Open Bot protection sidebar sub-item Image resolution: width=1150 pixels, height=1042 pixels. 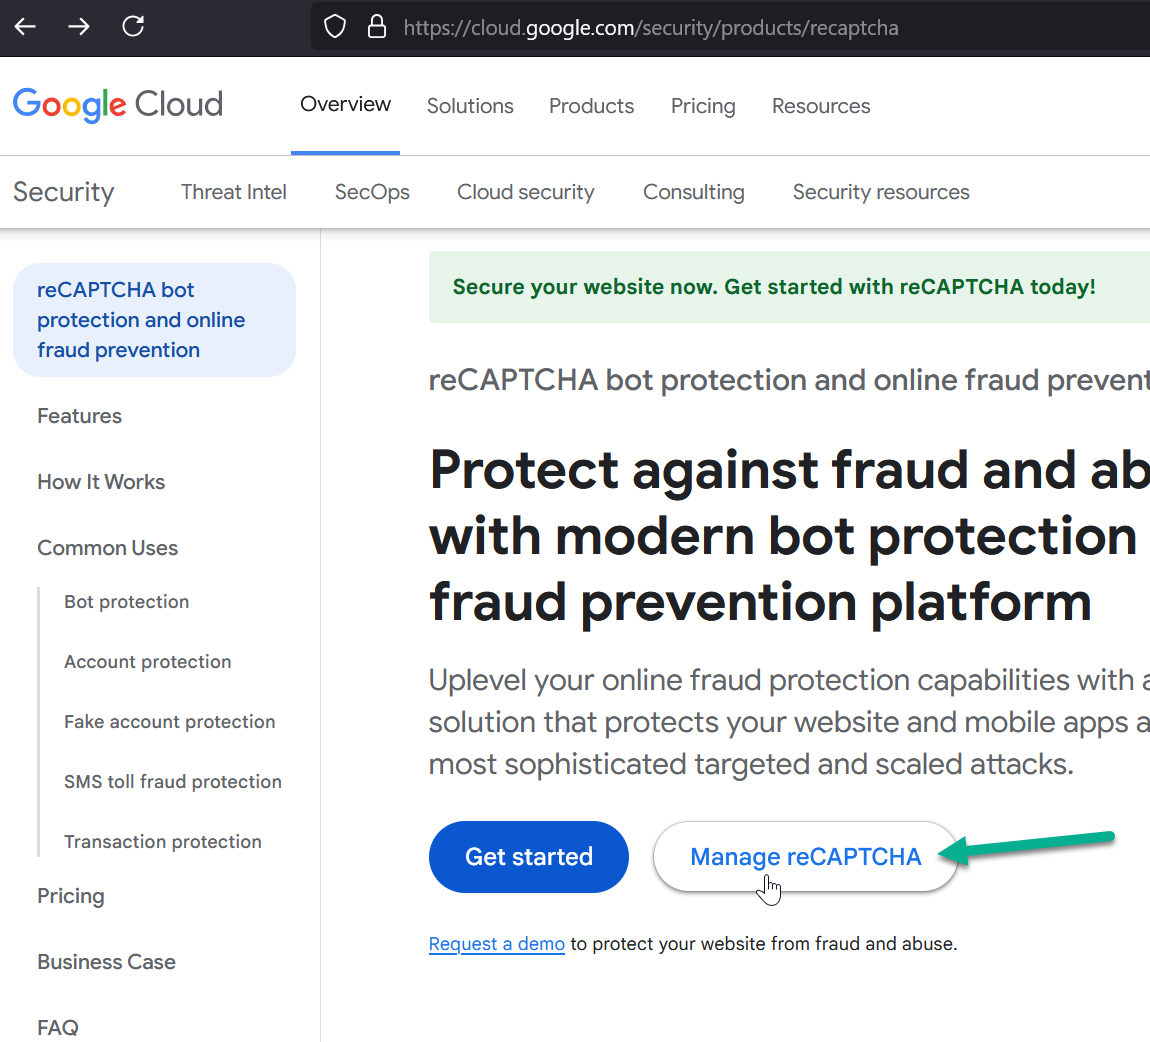pos(126,602)
